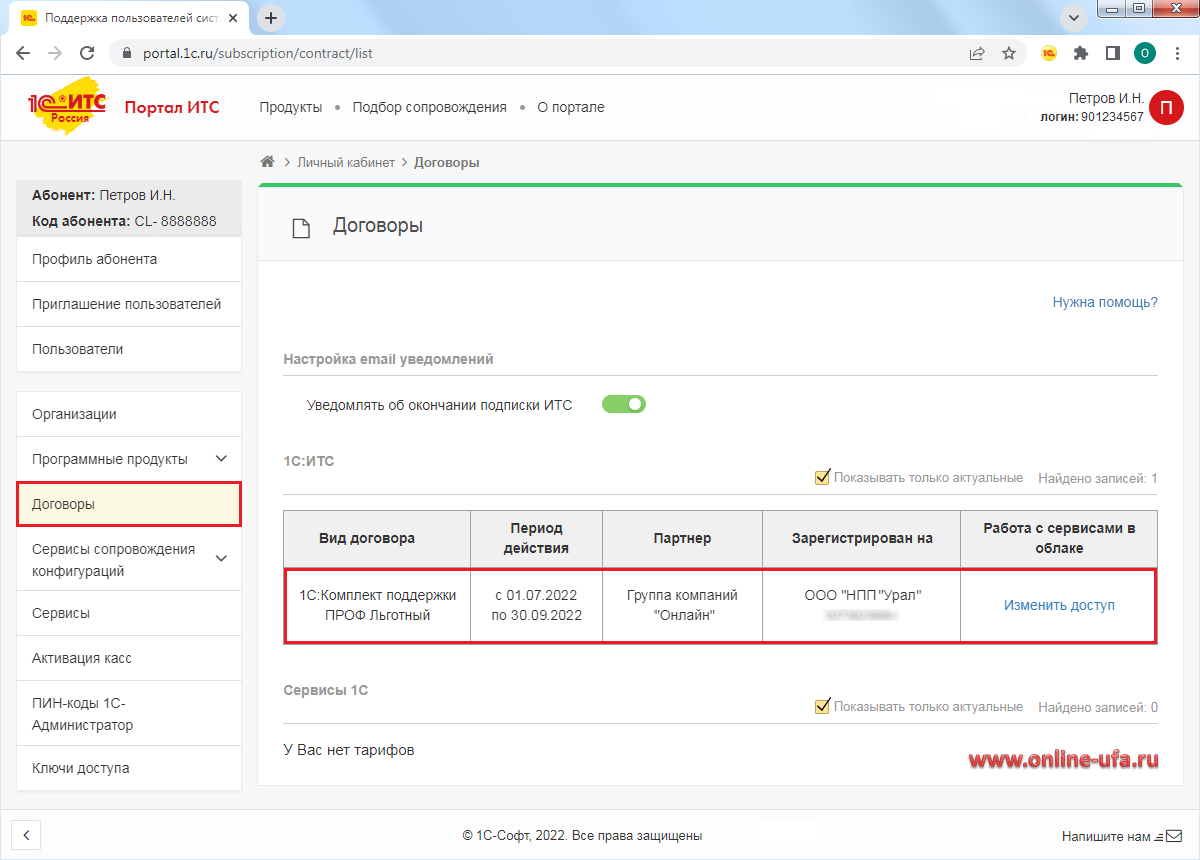Click the Найдено записей: 0 counter

[x=1098, y=707]
